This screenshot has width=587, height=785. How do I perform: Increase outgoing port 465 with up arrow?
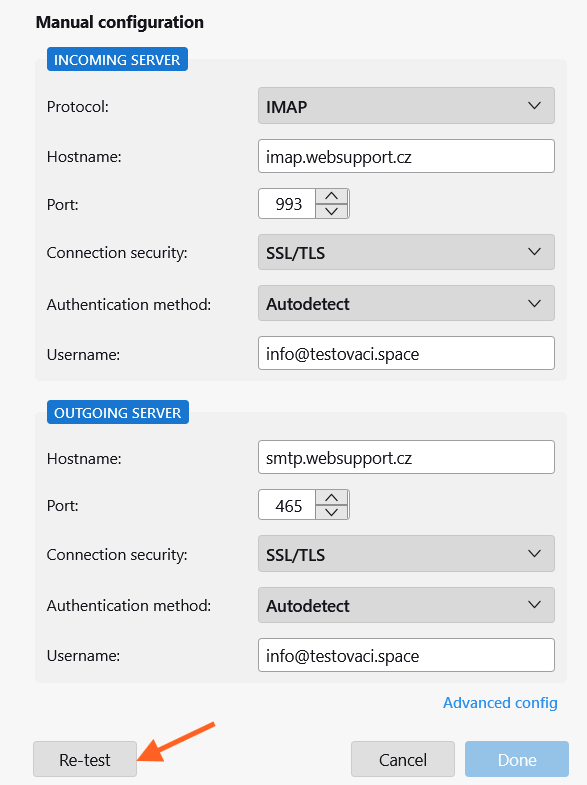[x=331, y=498]
